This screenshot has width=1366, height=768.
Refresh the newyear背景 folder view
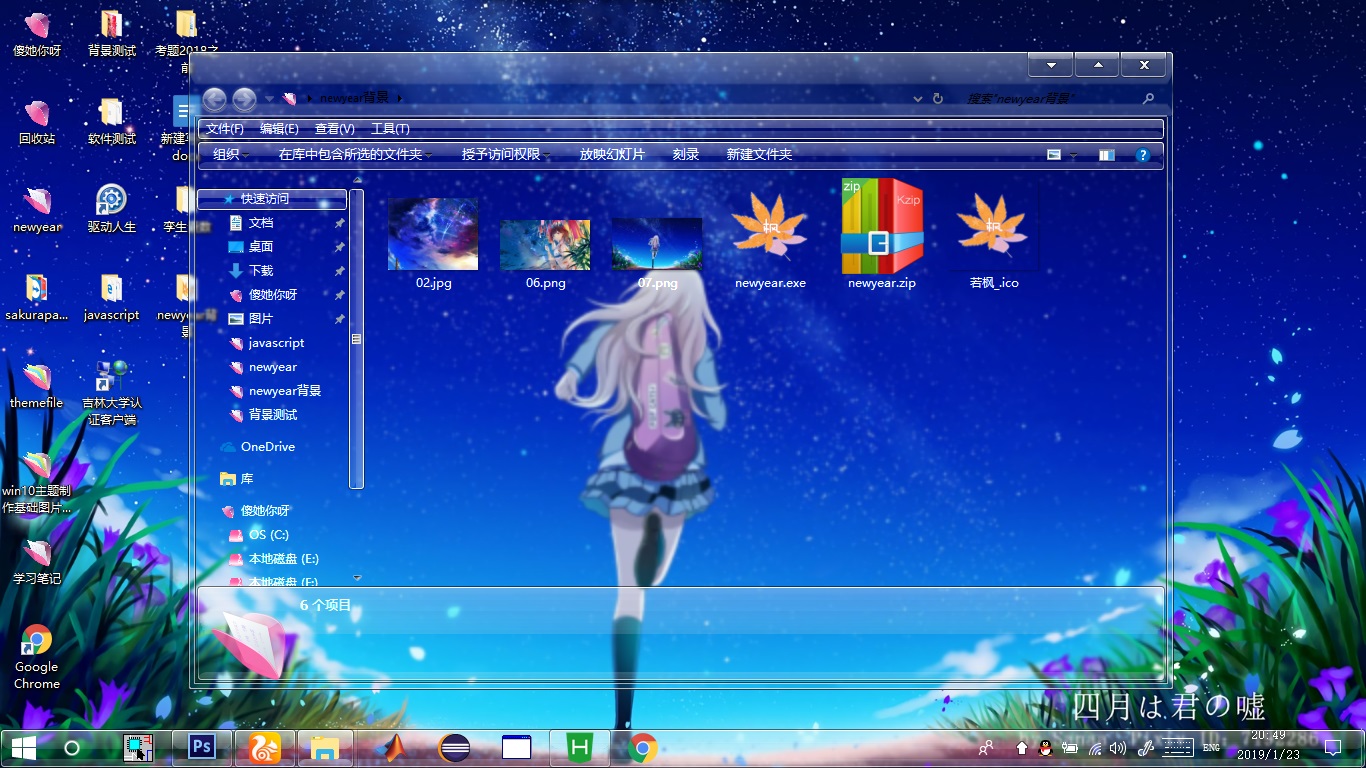point(938,99)
